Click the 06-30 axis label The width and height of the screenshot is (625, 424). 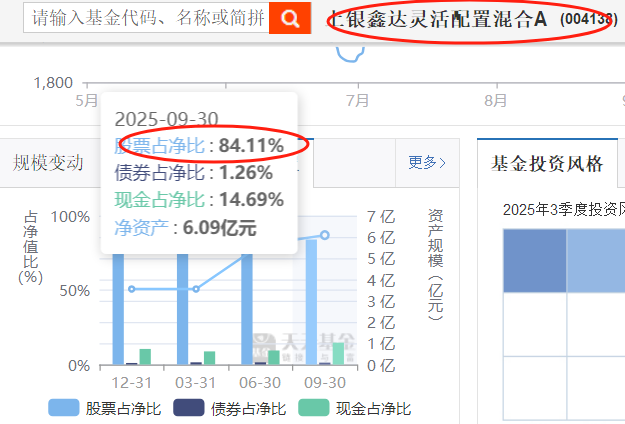(x=260, y=383)
